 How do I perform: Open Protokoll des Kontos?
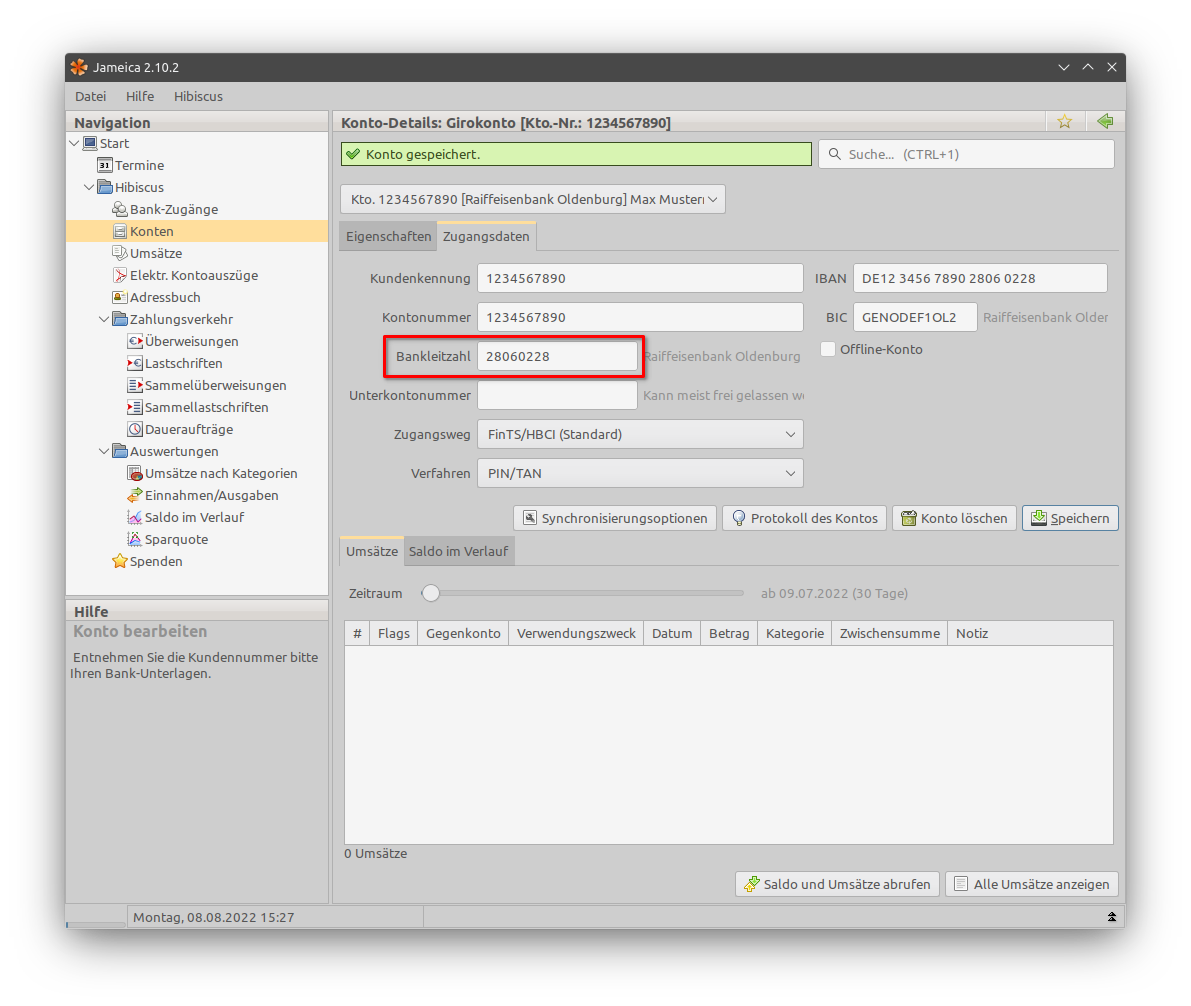click(x=804, y=518)
